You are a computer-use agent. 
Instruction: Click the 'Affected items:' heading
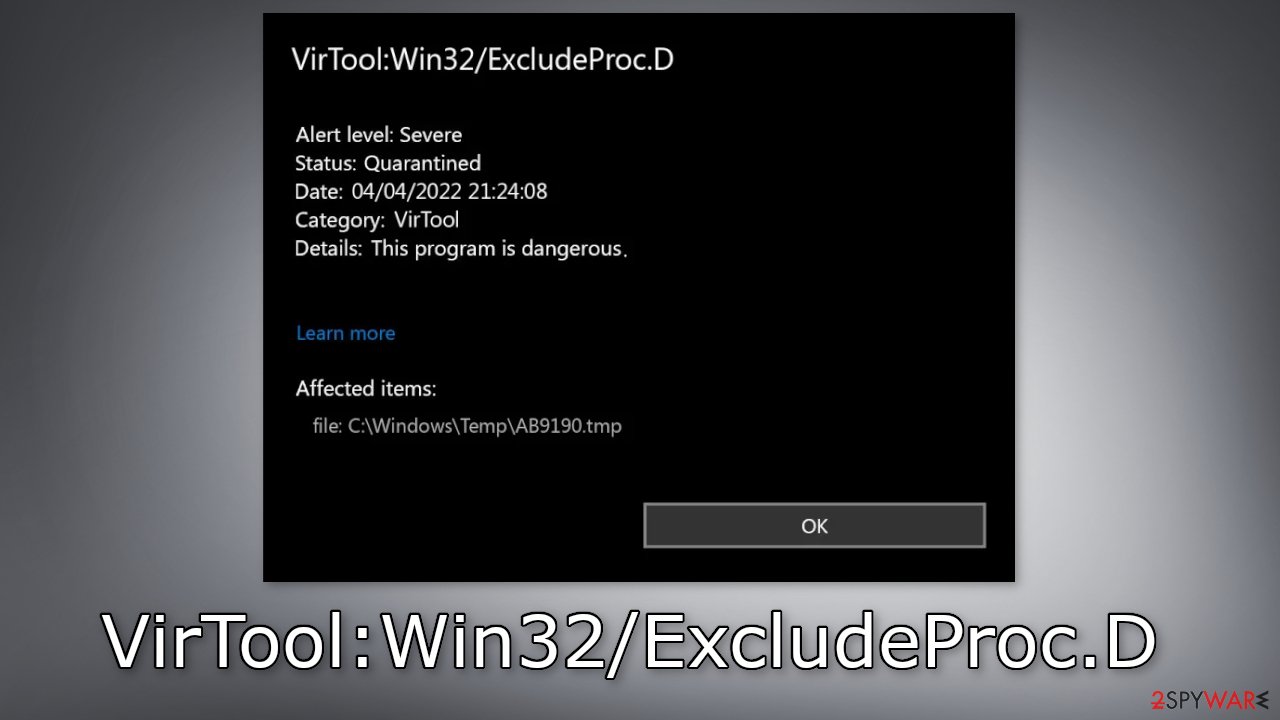(366, 389)
